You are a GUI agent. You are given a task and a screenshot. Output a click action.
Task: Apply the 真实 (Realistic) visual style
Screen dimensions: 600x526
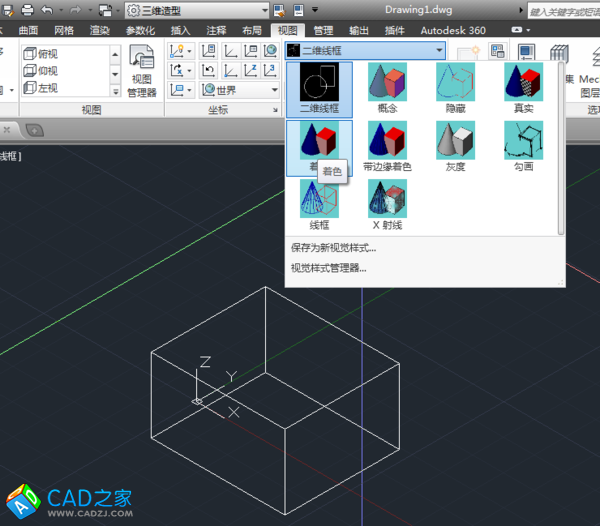[523, 84]
